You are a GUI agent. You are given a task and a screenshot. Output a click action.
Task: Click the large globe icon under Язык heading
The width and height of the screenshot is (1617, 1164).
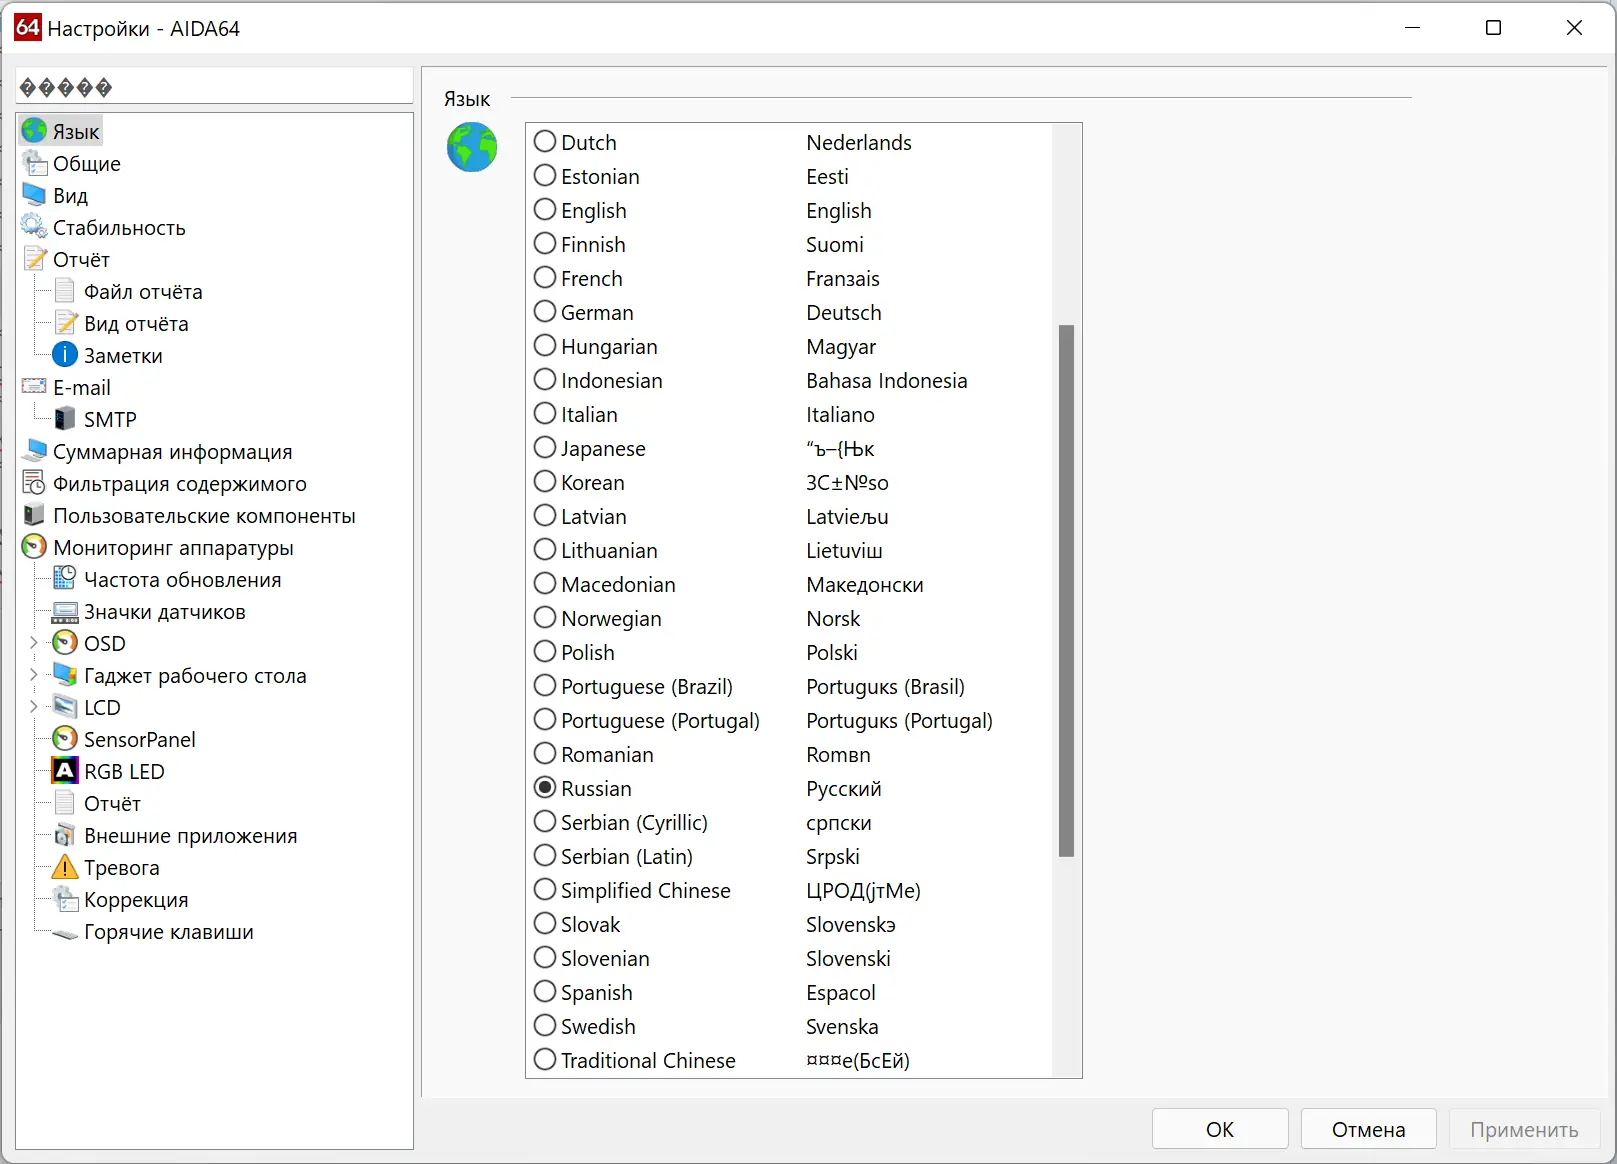[x=472, y=147]
